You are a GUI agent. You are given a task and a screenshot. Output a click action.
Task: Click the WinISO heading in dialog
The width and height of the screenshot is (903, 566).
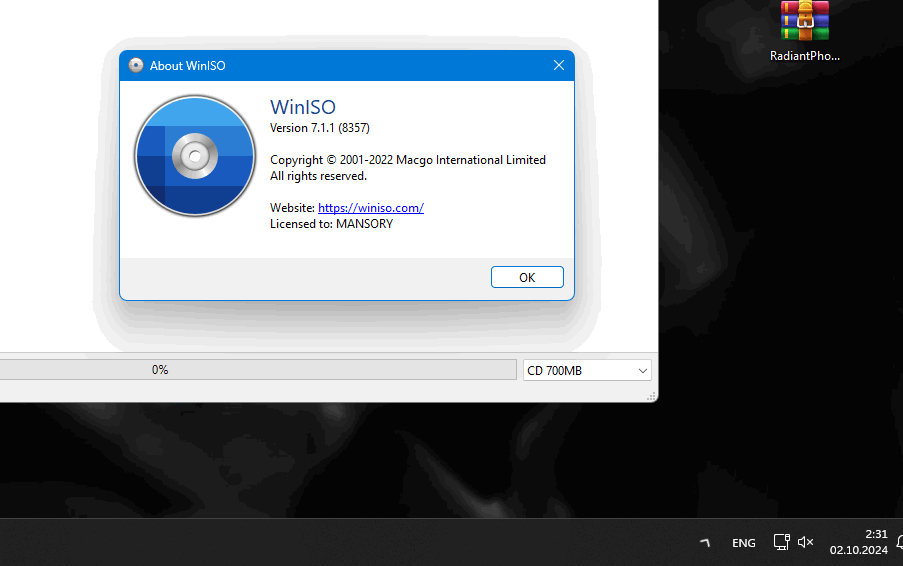coord(303,107)
